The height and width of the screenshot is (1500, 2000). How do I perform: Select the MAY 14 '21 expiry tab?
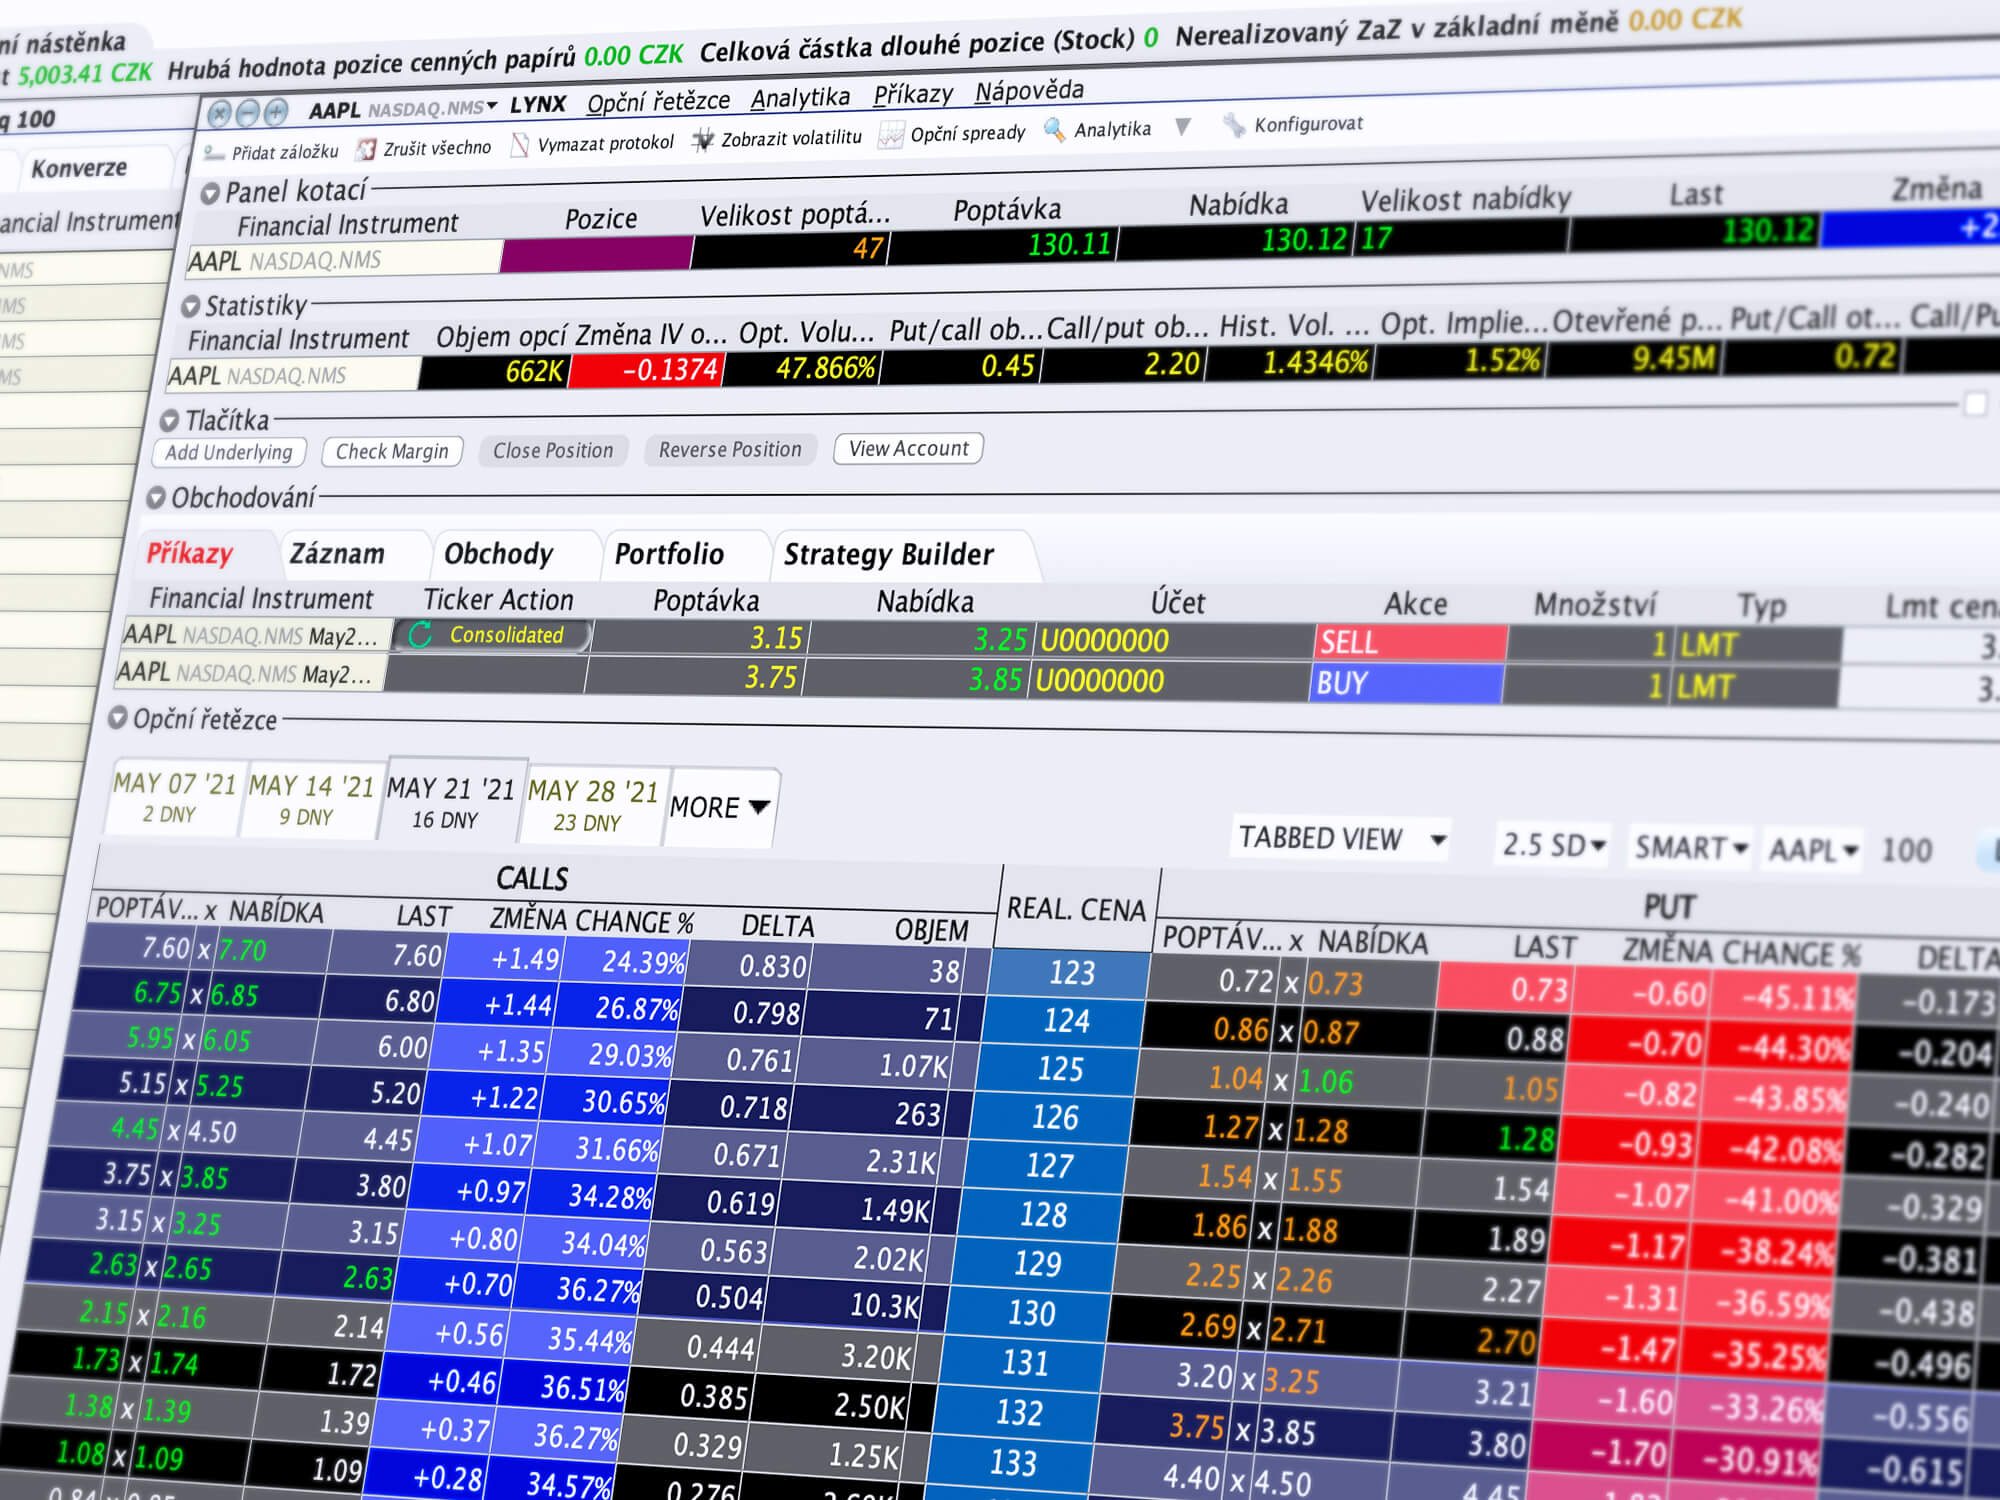point(310,800)
